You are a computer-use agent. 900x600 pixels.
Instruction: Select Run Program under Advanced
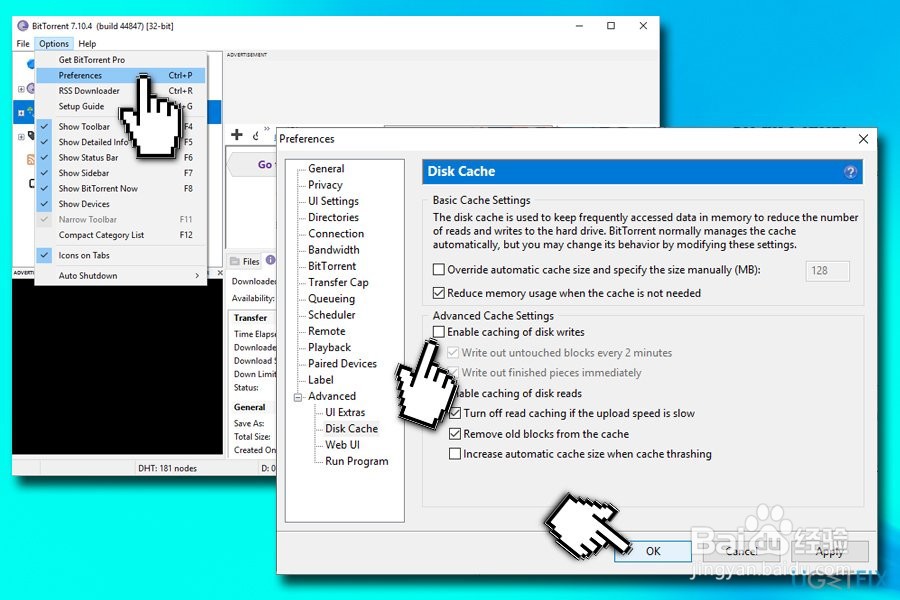coord(356,461)
